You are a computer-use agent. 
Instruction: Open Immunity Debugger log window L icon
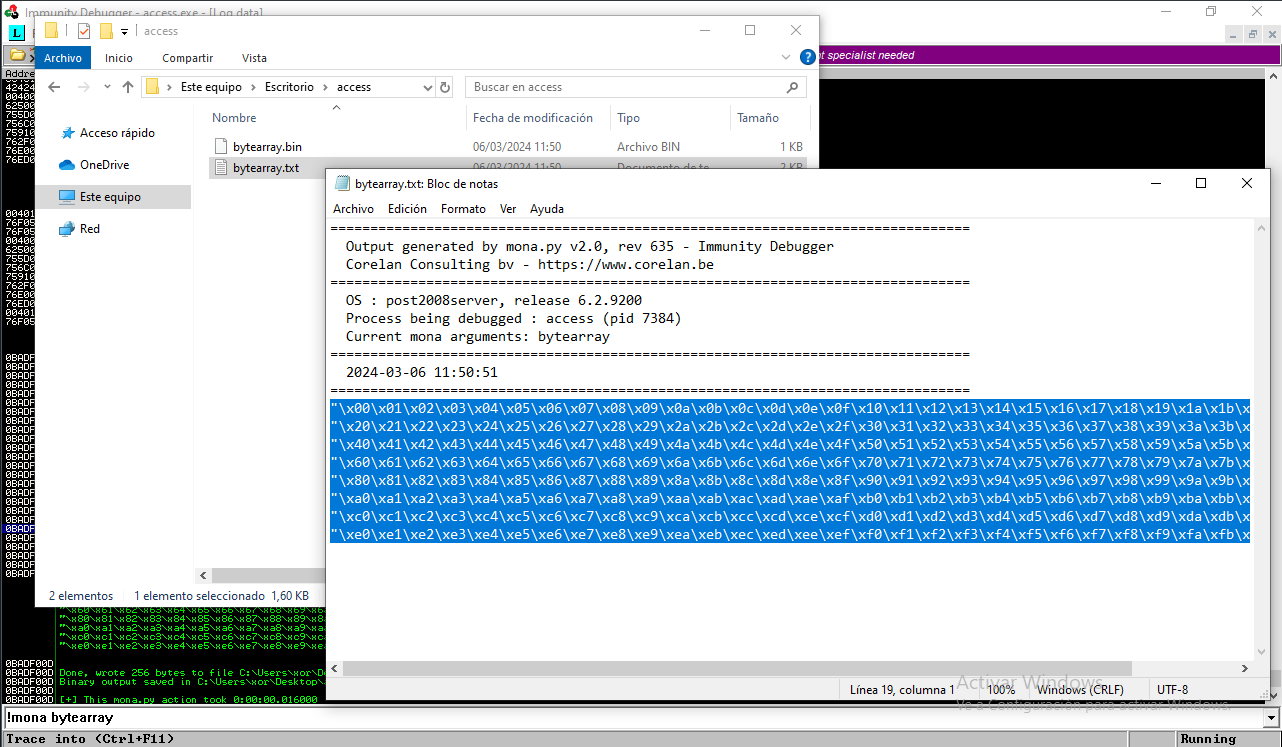[17, 33]
